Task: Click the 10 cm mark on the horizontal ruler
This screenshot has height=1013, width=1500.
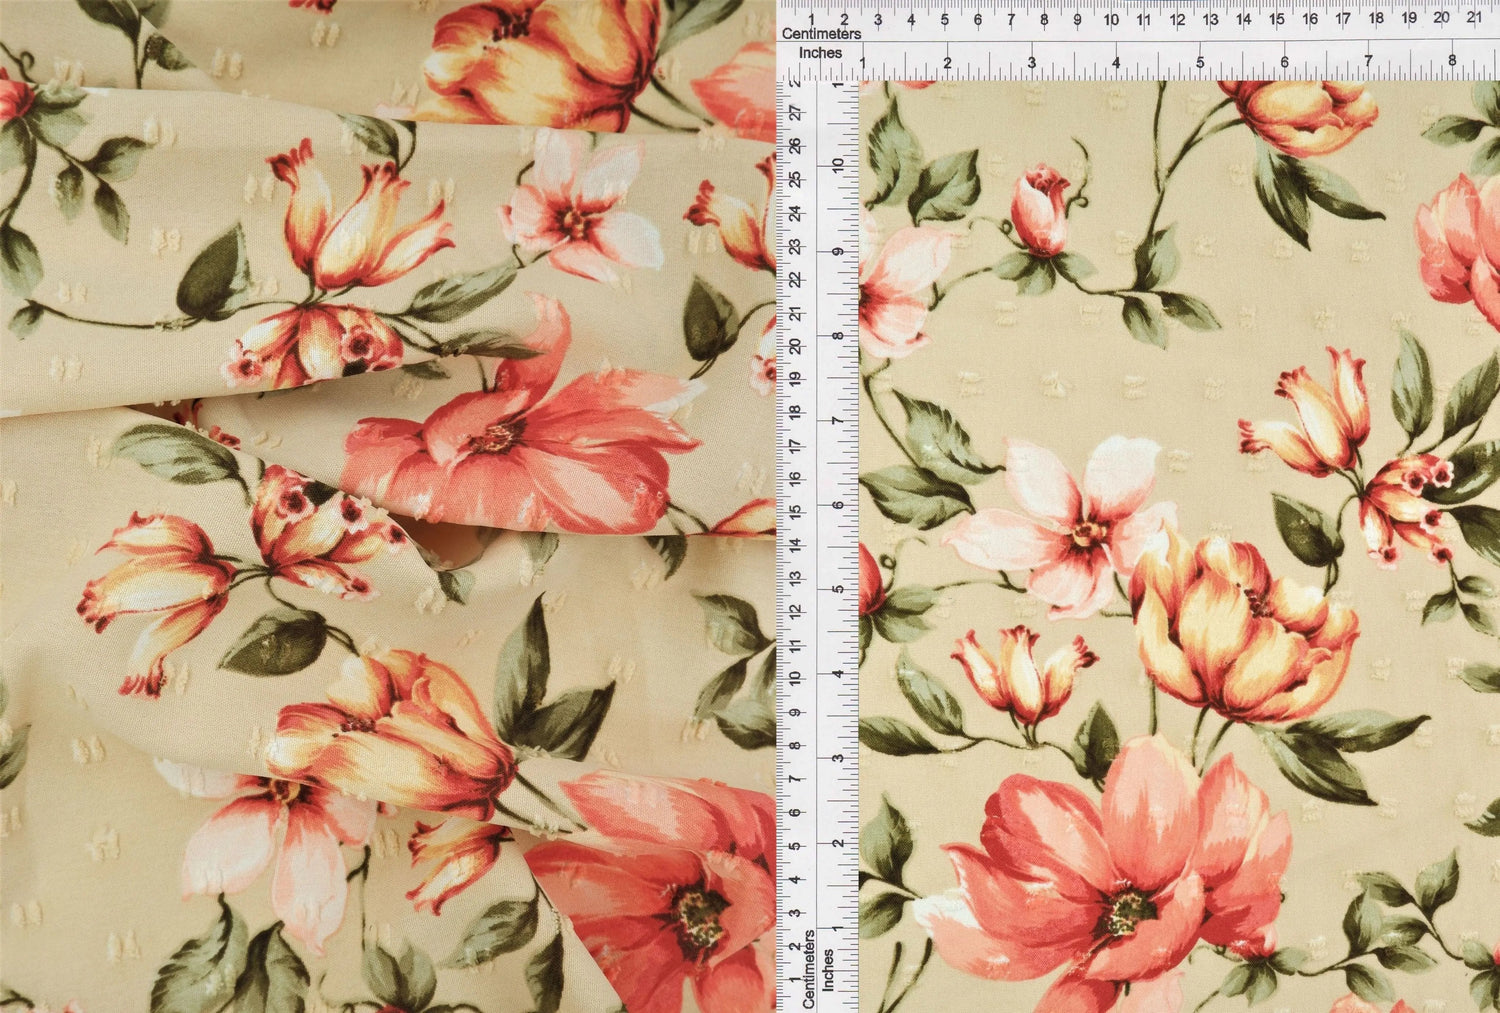Action: pos(1110,18)
